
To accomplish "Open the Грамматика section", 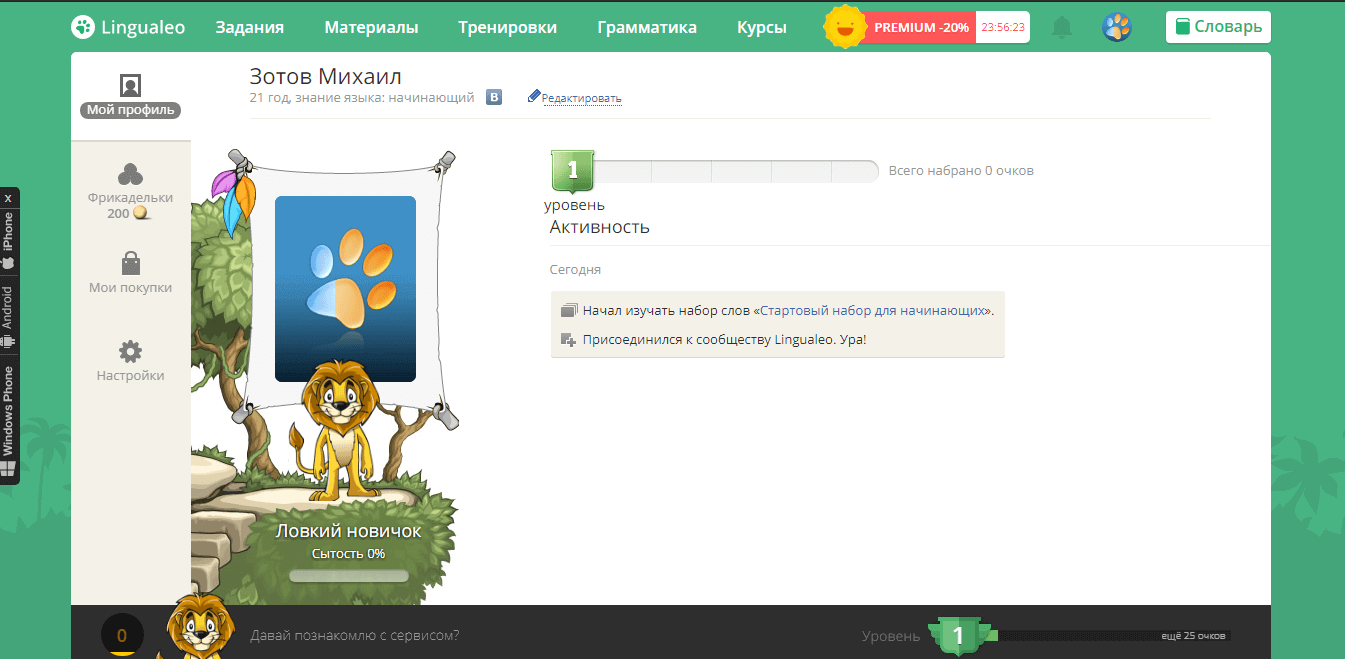I will coord(646,27).
